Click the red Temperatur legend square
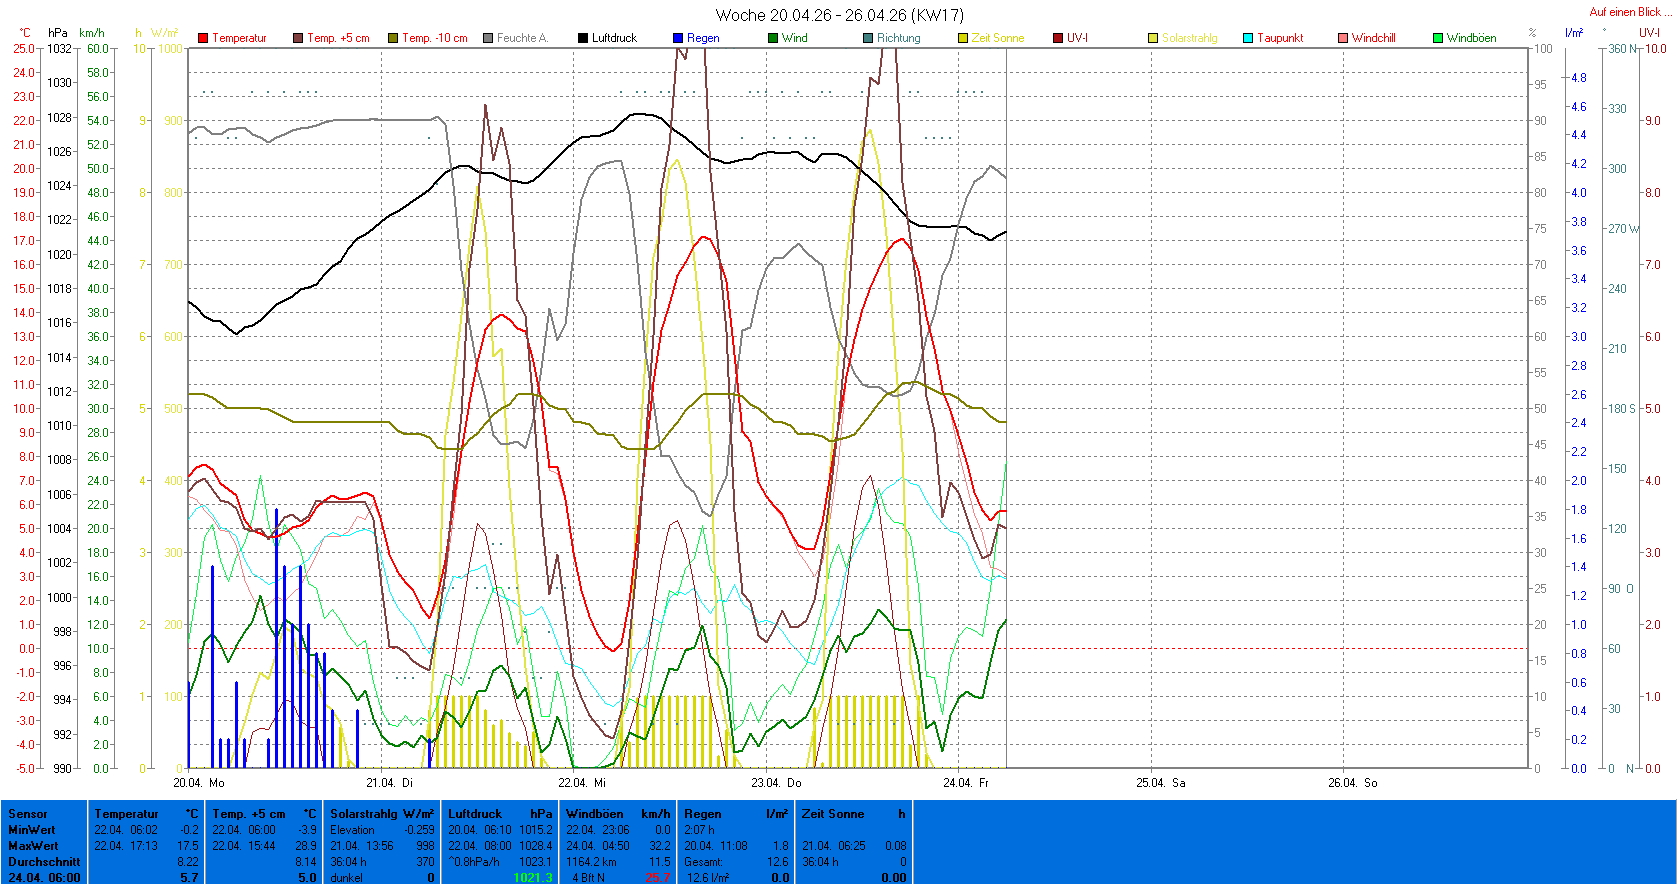1677x884 pixels. pyautogui.click(x=203, y=38)
